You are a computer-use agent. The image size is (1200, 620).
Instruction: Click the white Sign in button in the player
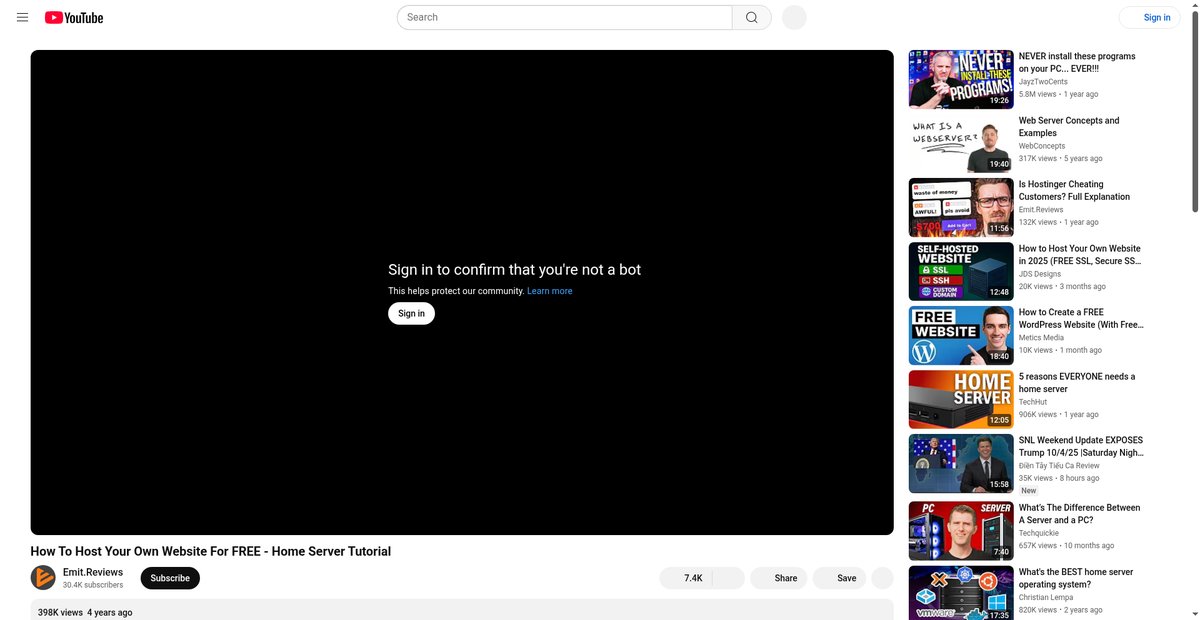(x=411, y=313)
